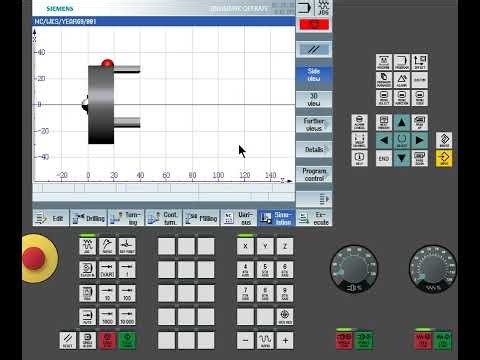Click the Execute softkey
The width and height of the screenshot is (480, 360).
pyautogui.click(x=314, y=218)
